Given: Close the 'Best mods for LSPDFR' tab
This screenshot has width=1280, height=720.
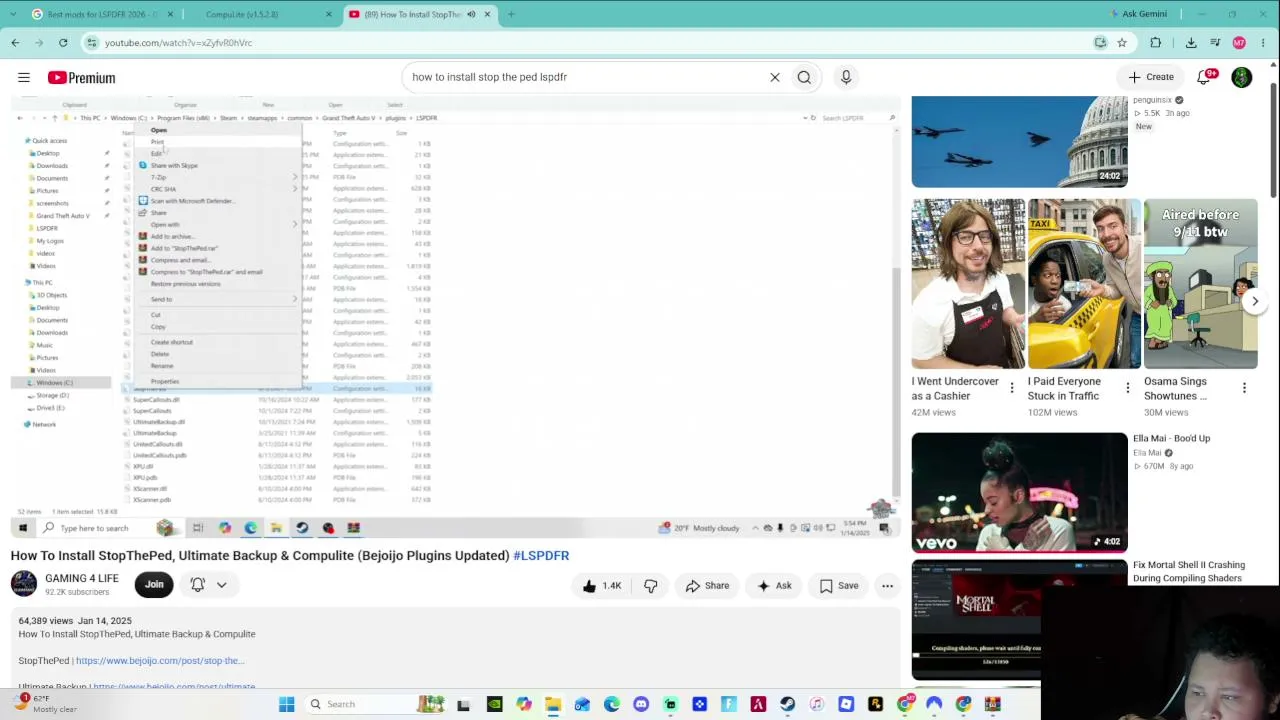Looking at the screenshot, I should pos(170,14).
